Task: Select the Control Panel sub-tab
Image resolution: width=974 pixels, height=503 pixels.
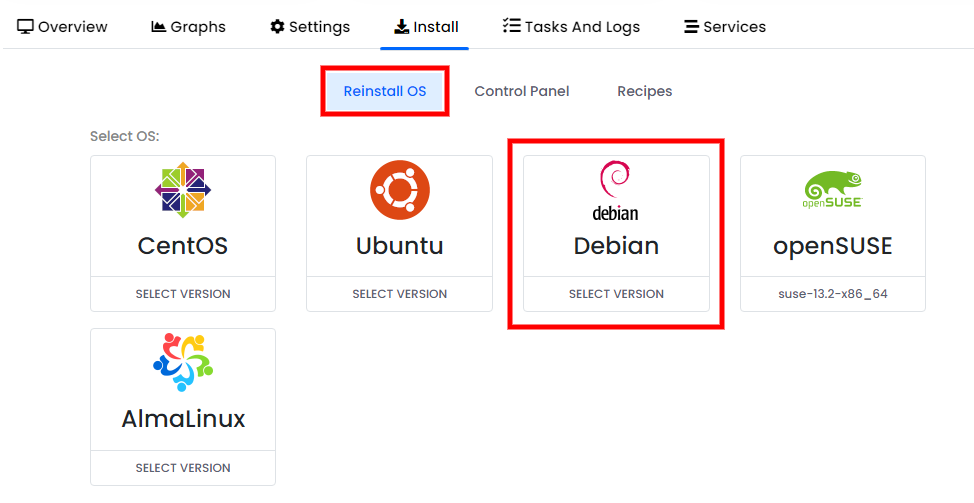Action: (522, 91)
